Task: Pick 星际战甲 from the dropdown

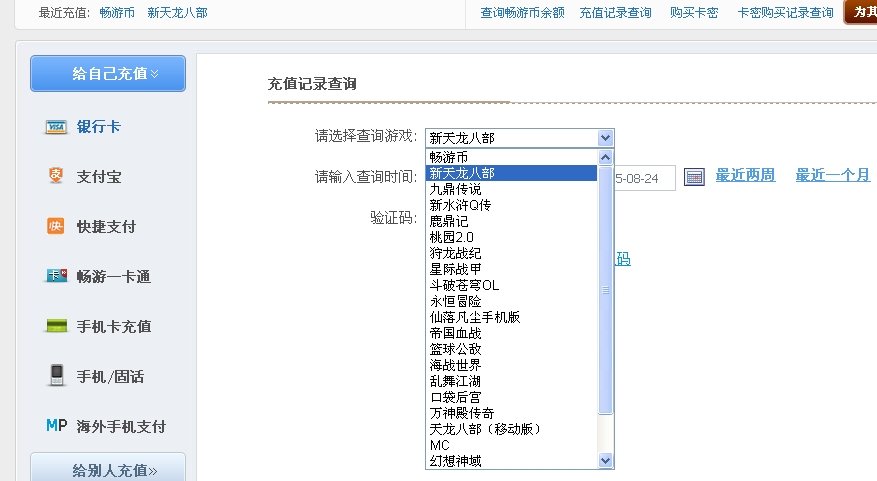Action: pyautogui.click(x=511, y=269)
